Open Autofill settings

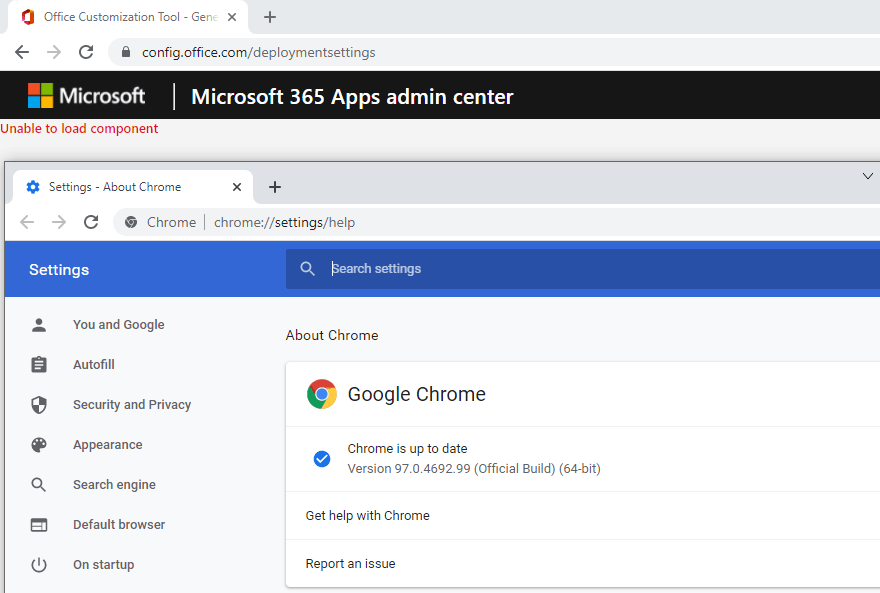tap(94, 365)
